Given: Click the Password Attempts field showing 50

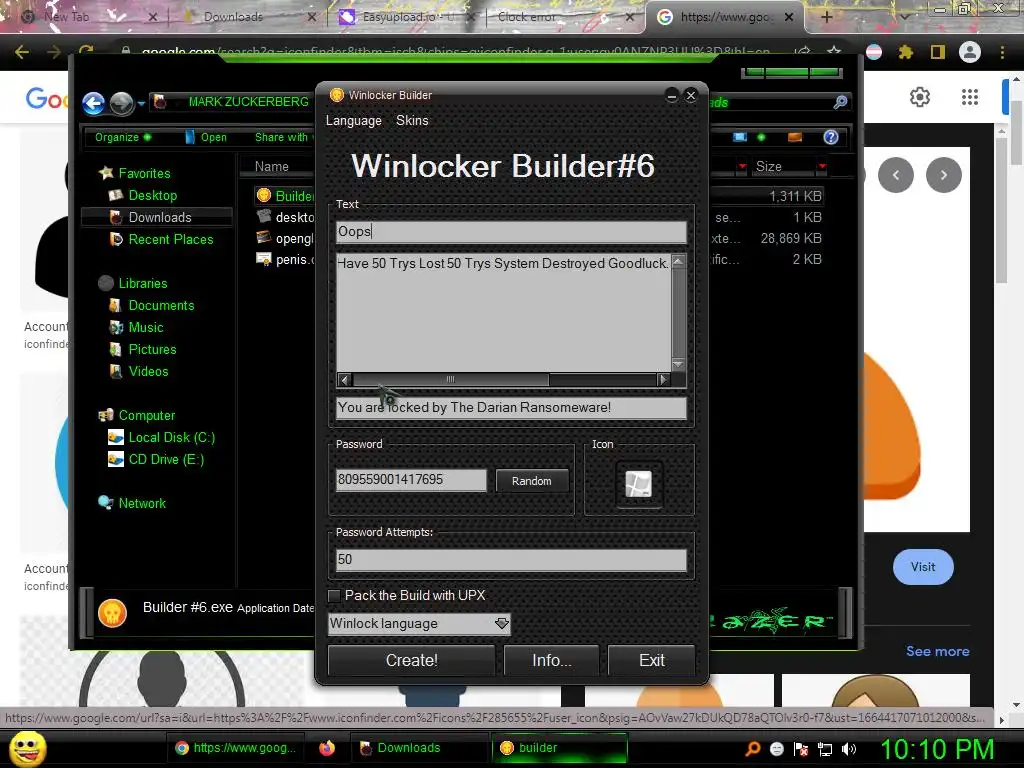Looking at the screenshot, I should tap(511, 560).
